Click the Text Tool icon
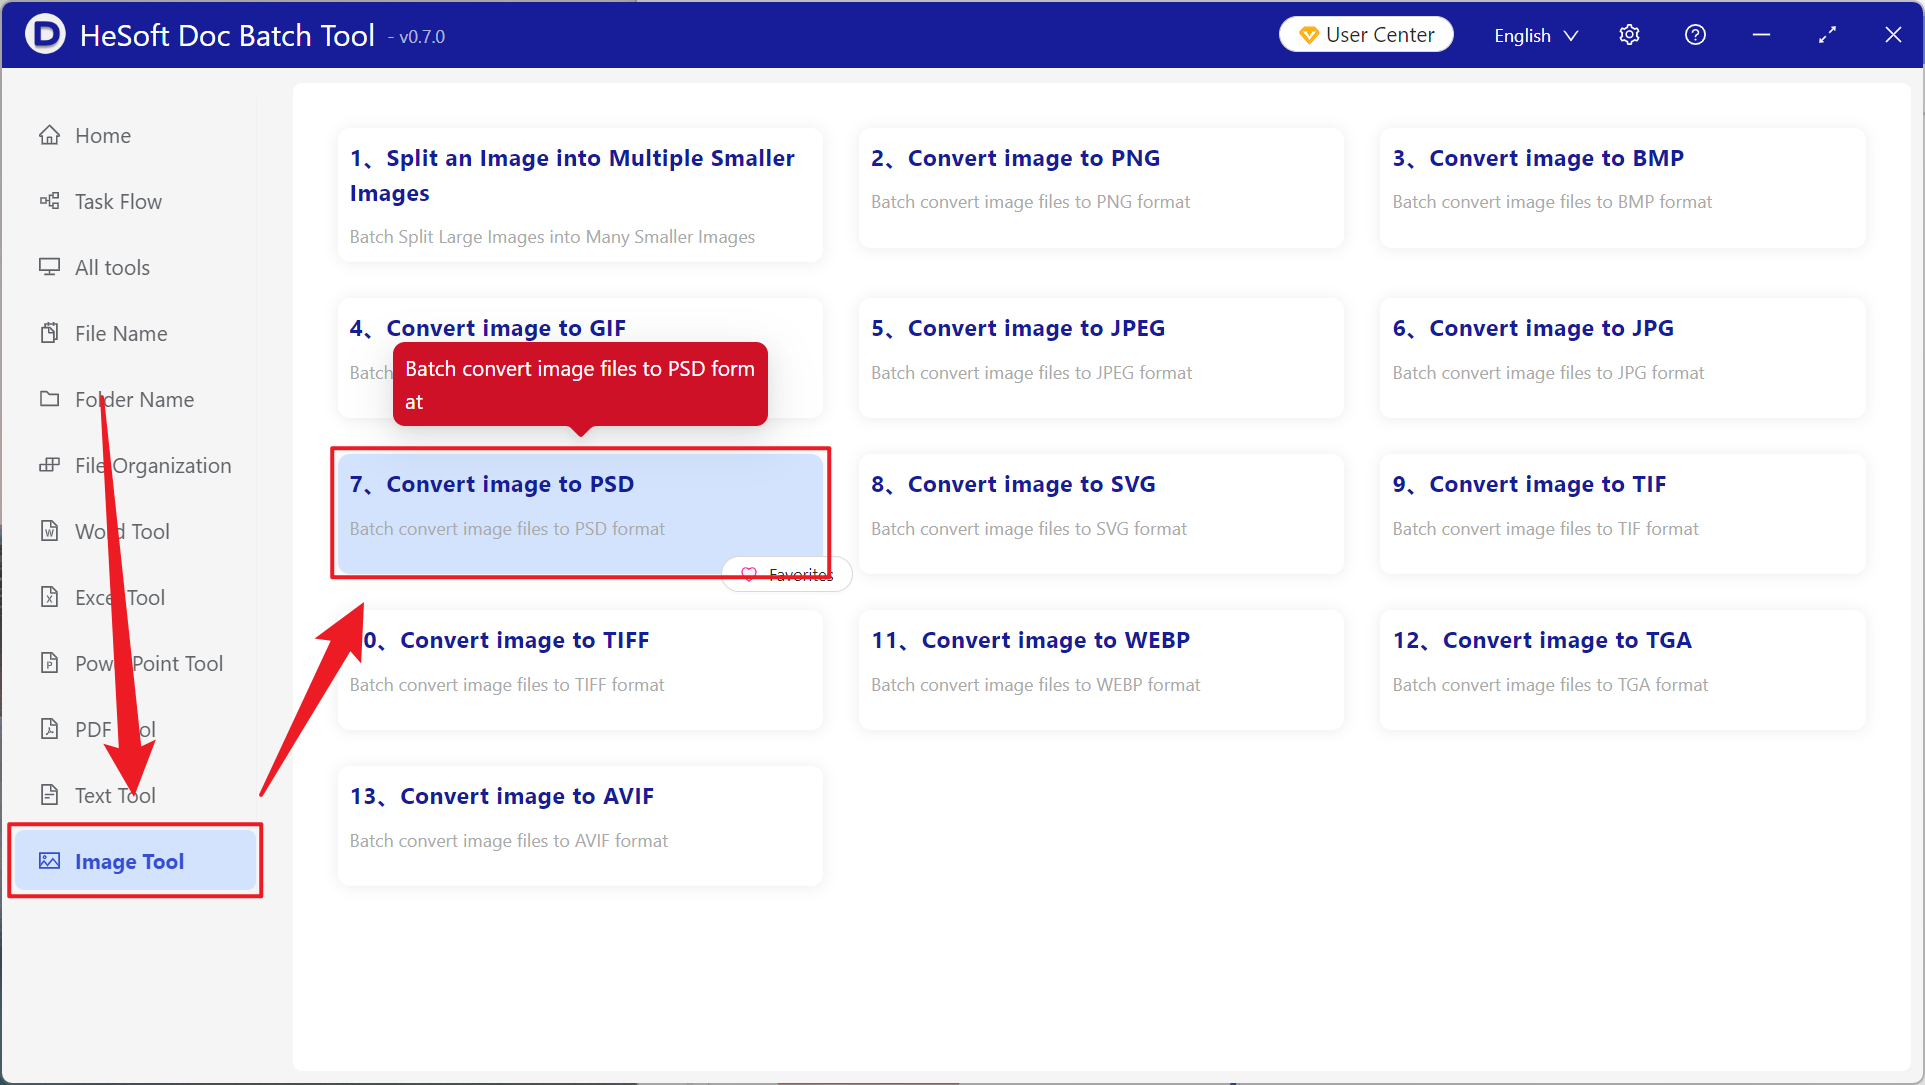 [x=49, y=795]
